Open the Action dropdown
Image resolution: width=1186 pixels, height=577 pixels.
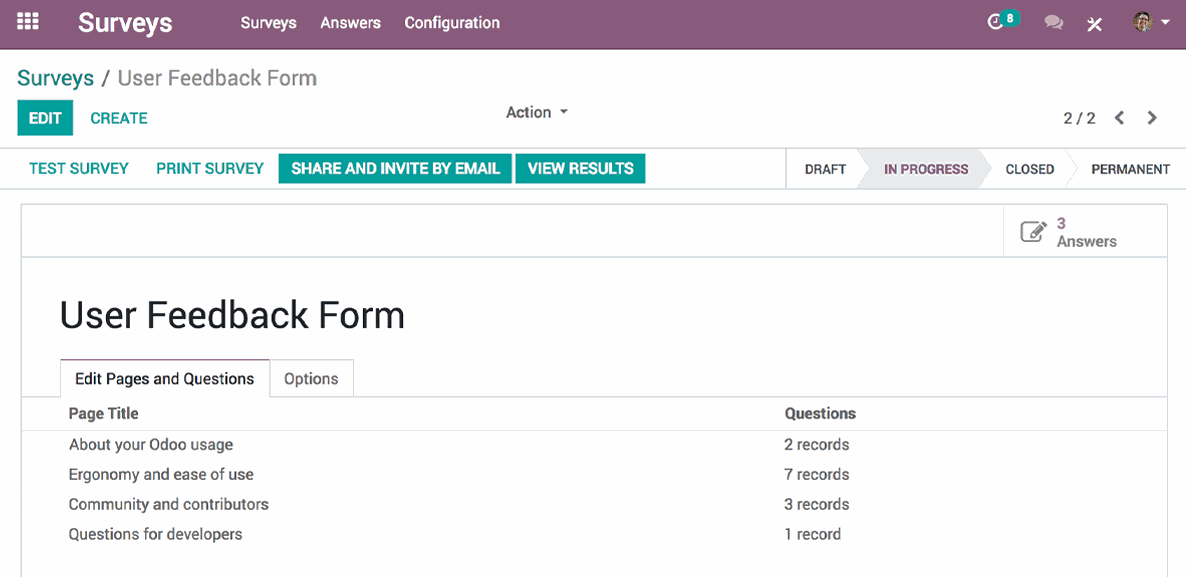tap(537, 112)
